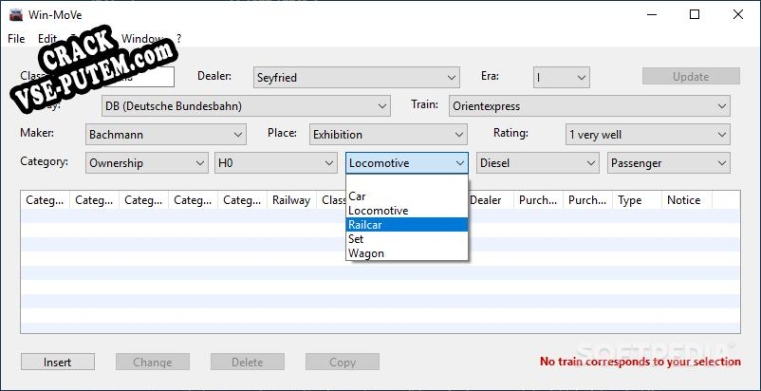The image size is (761, 391).
Task: Click the Maker: label
Action: click(x=37, y=132)
